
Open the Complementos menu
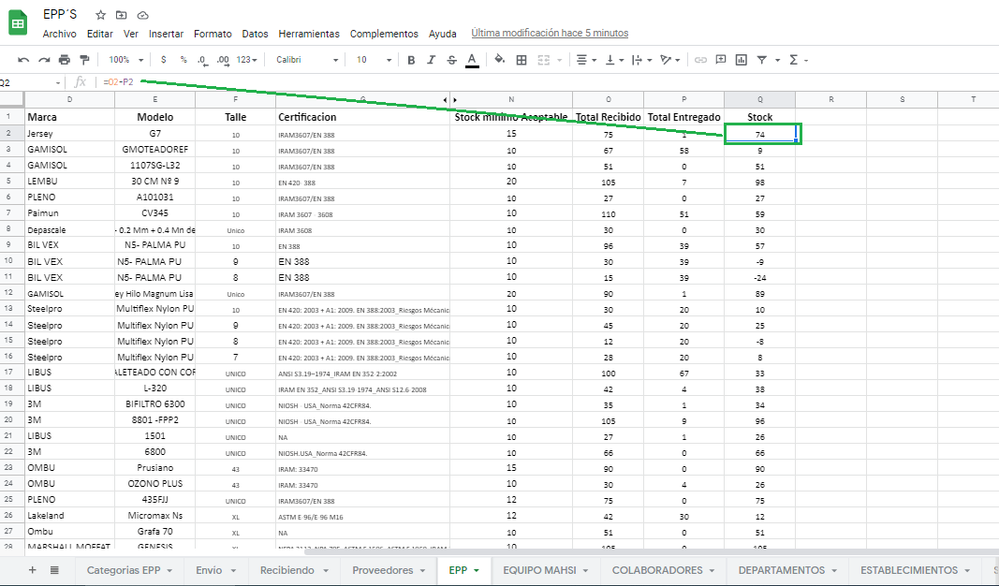coord(384,34)
